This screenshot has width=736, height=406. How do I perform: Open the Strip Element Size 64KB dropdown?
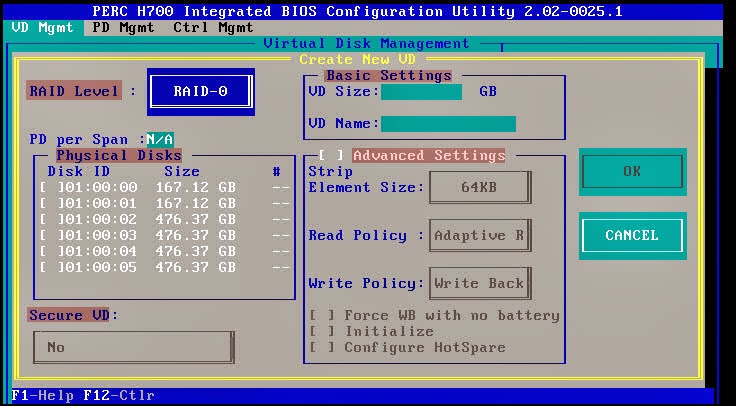tap(480, 187)
